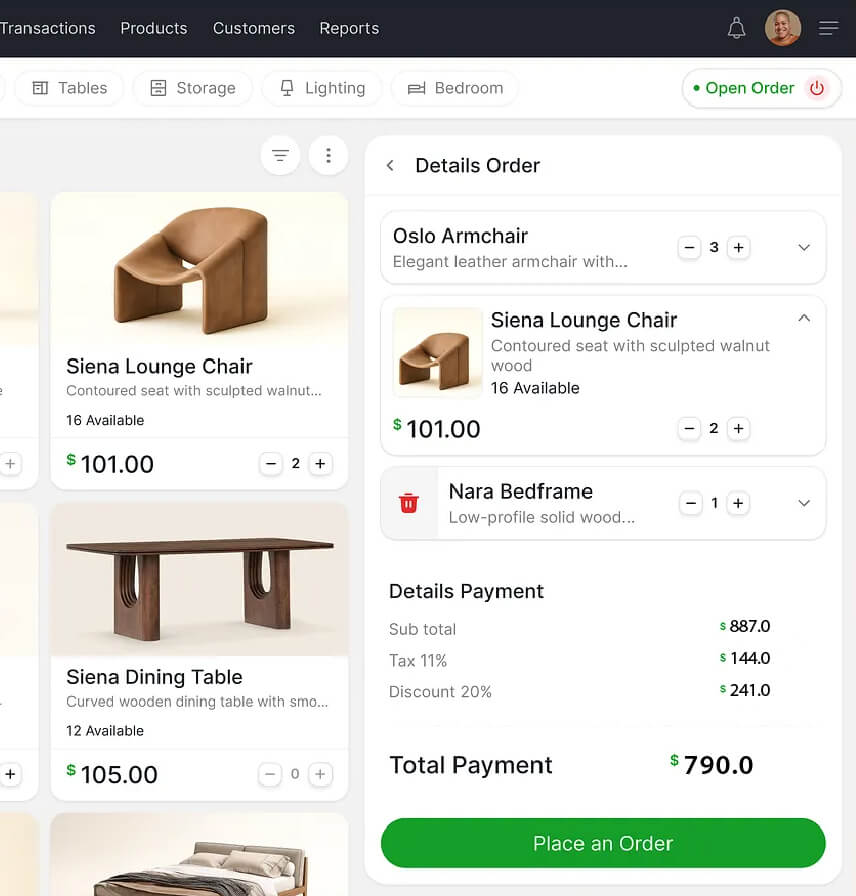
Task: Increase Siena Dining Table quantity with plus stepper
Action: click(320, 774)
